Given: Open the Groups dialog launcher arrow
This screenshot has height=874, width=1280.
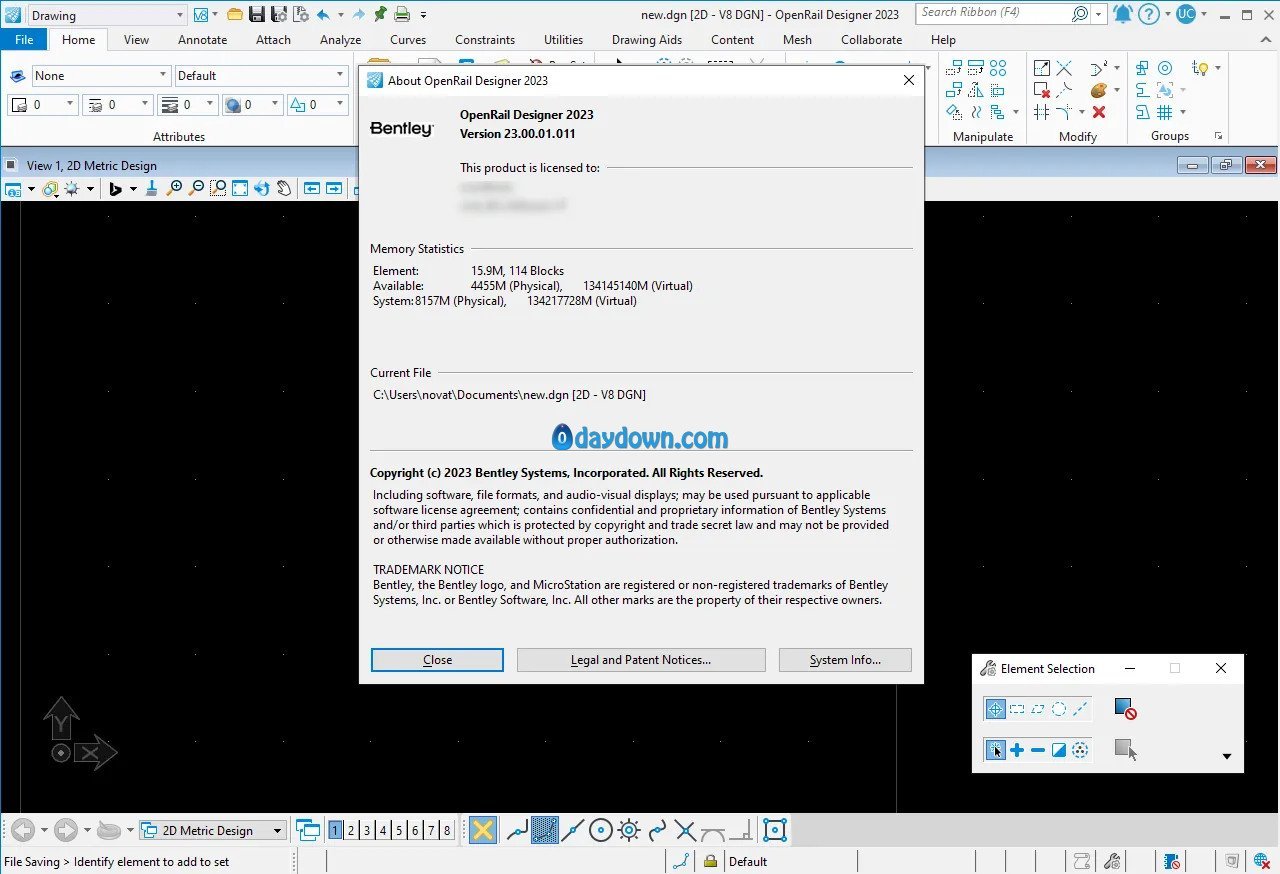Looking at the screenshot, I should [1218, 136].
